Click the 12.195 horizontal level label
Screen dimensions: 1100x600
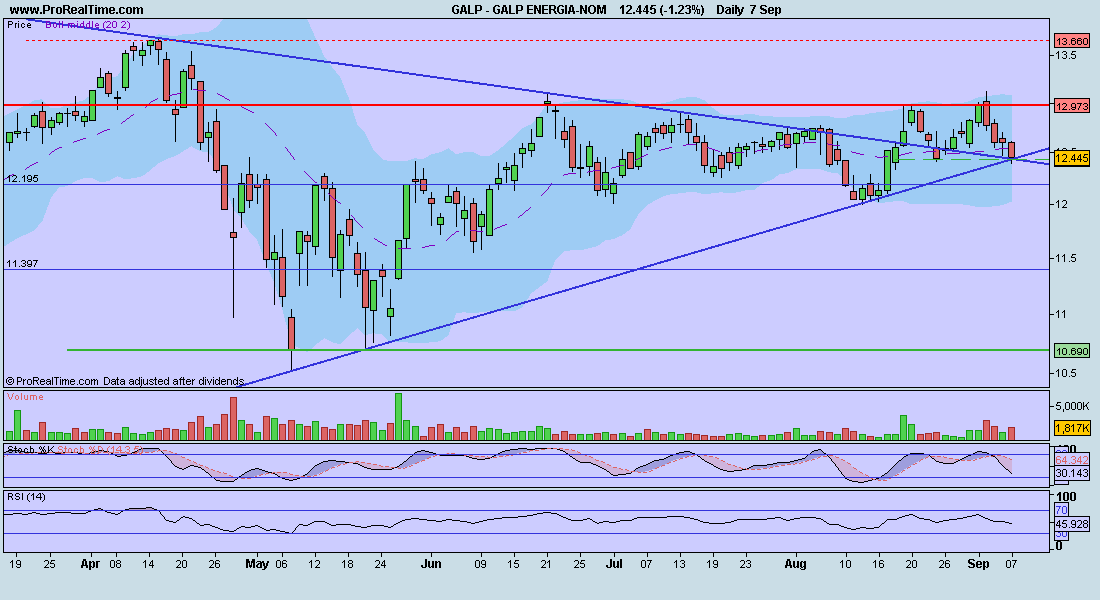(x=22, y=179)
